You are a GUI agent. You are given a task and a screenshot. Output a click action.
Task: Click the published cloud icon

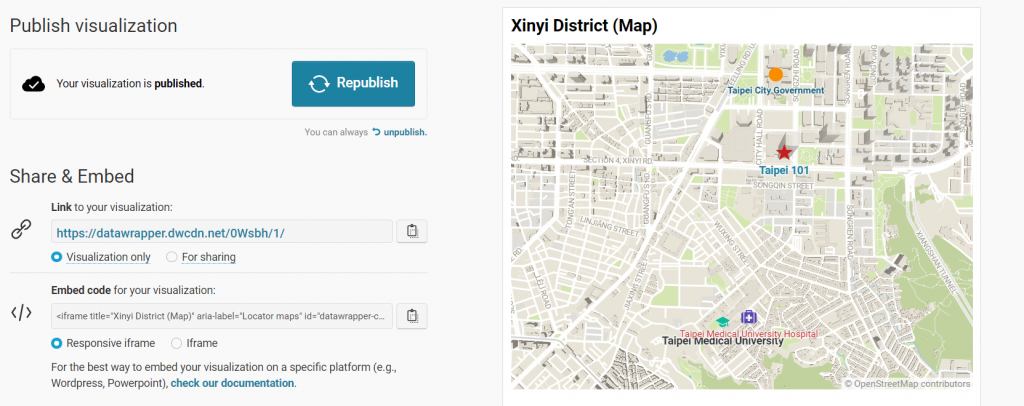click(x=33, y=84)
